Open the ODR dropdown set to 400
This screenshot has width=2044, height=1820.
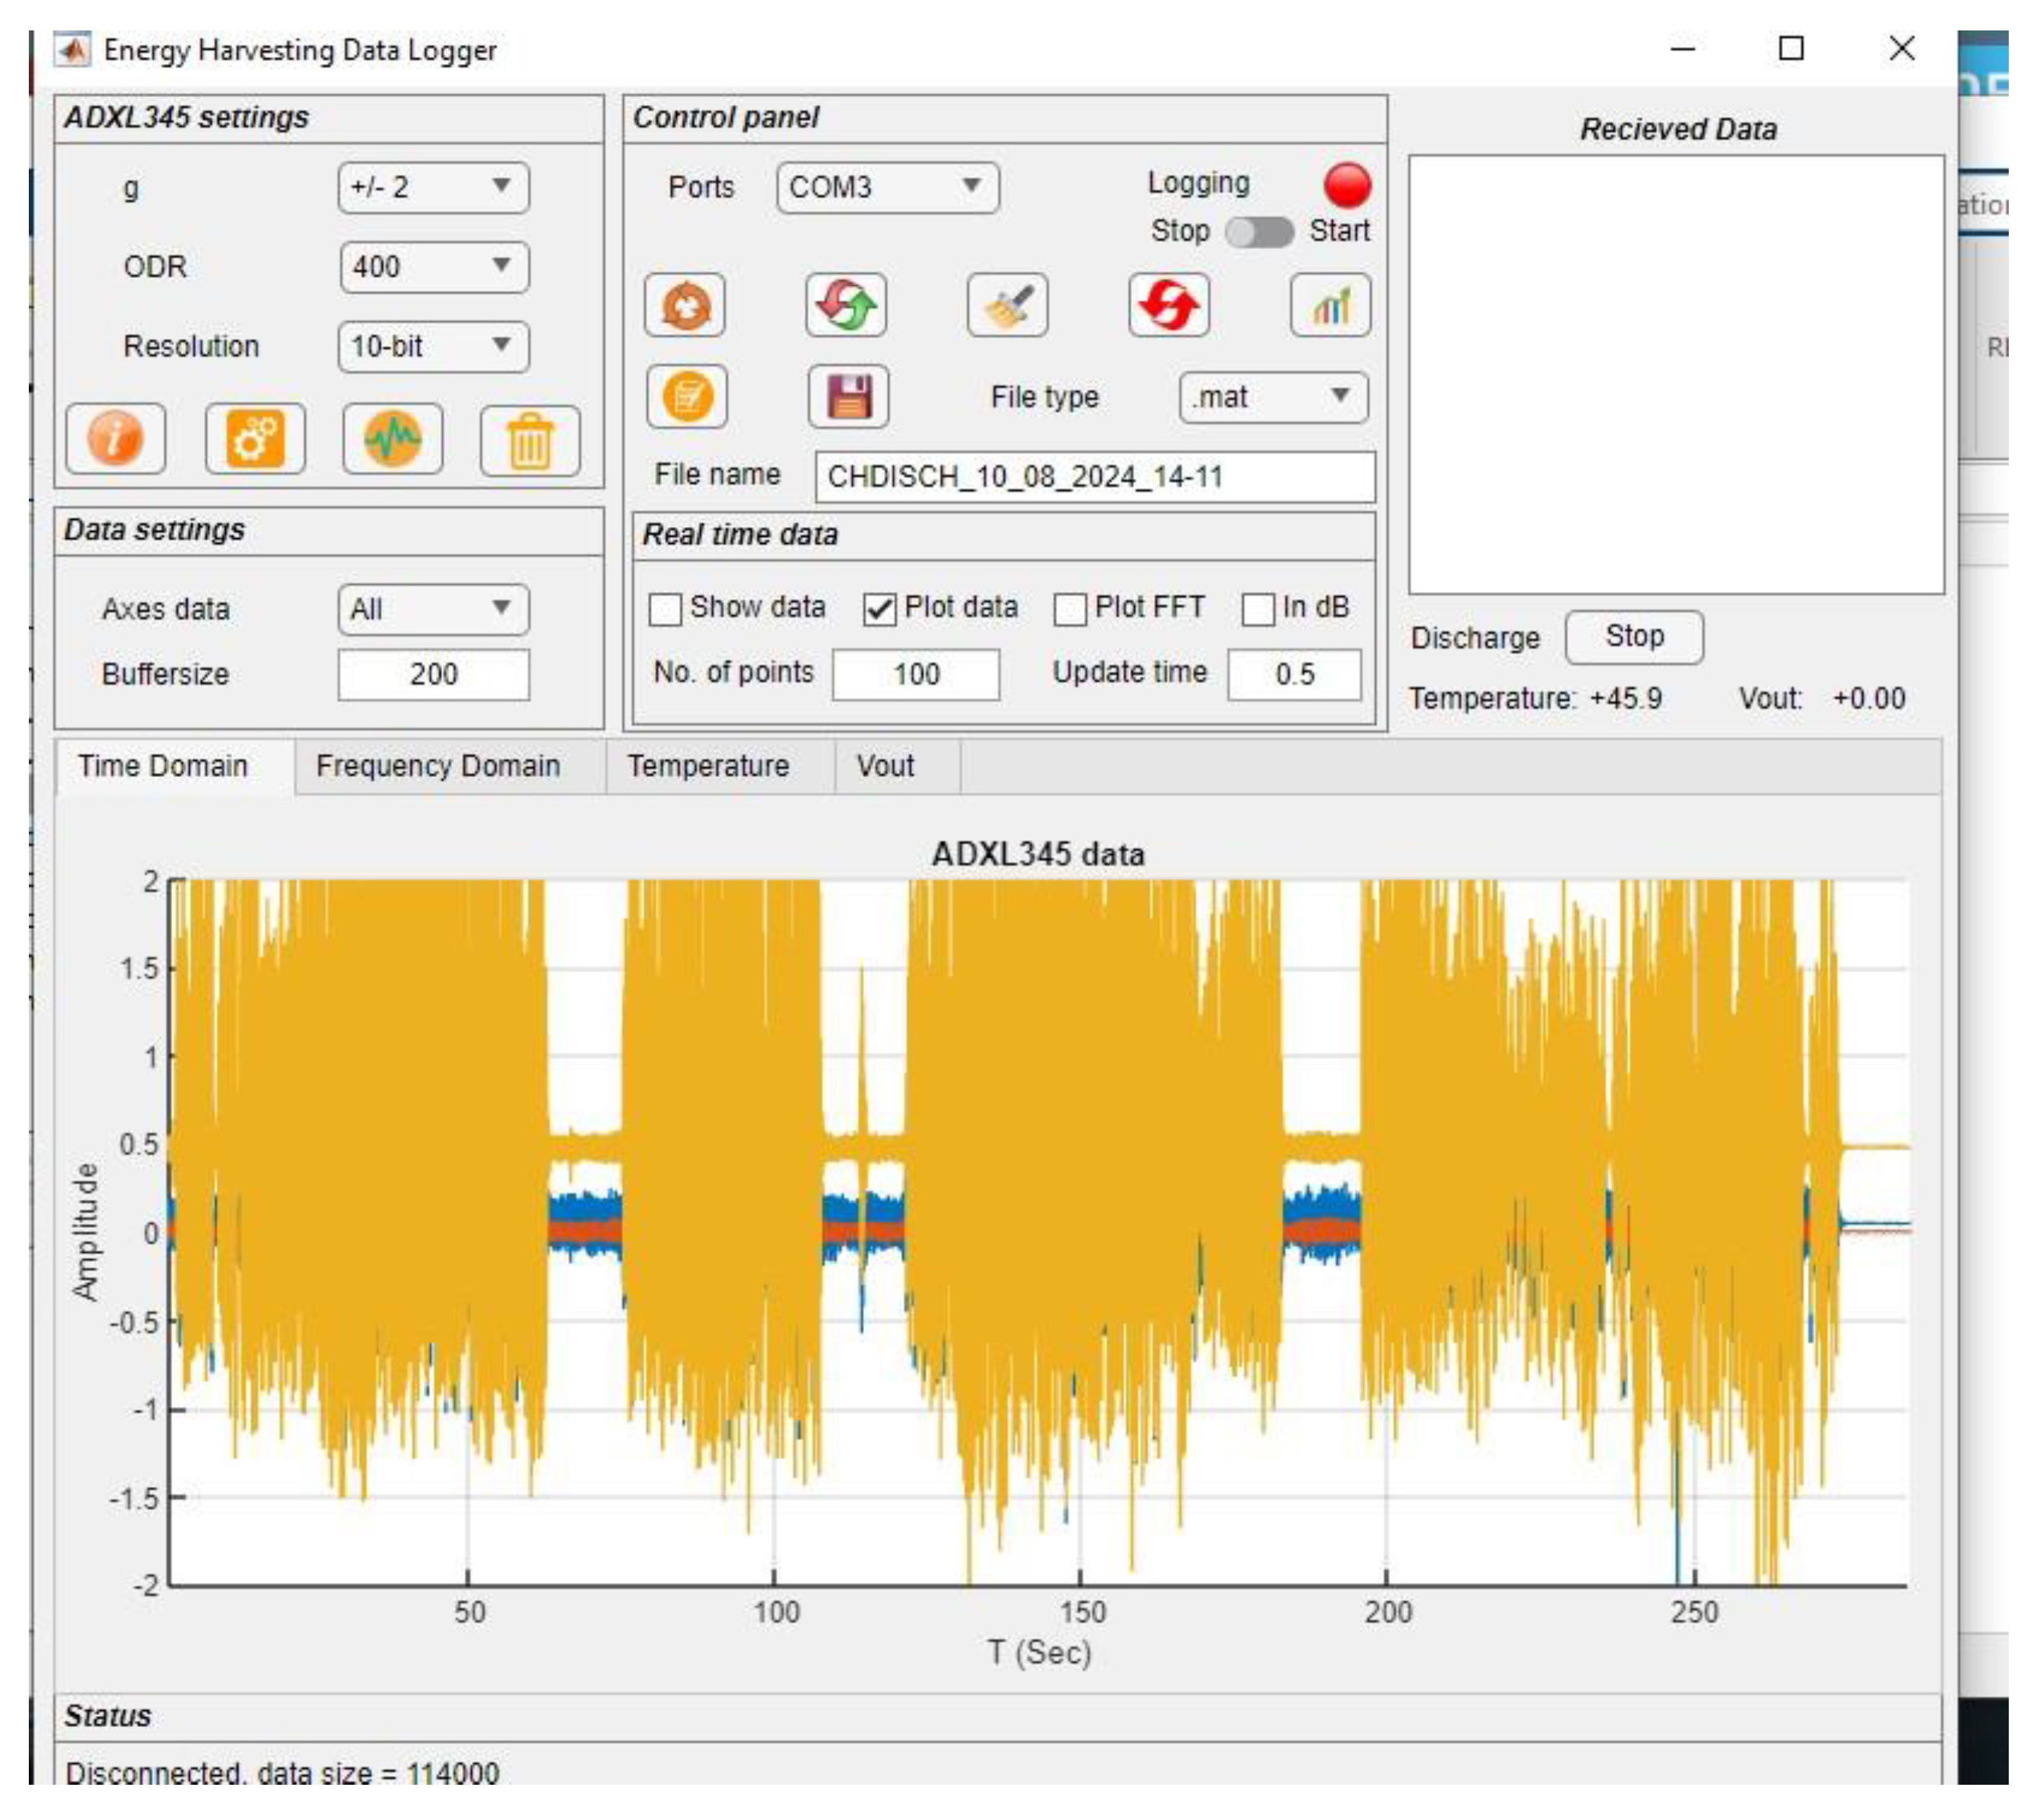[433, 267]
